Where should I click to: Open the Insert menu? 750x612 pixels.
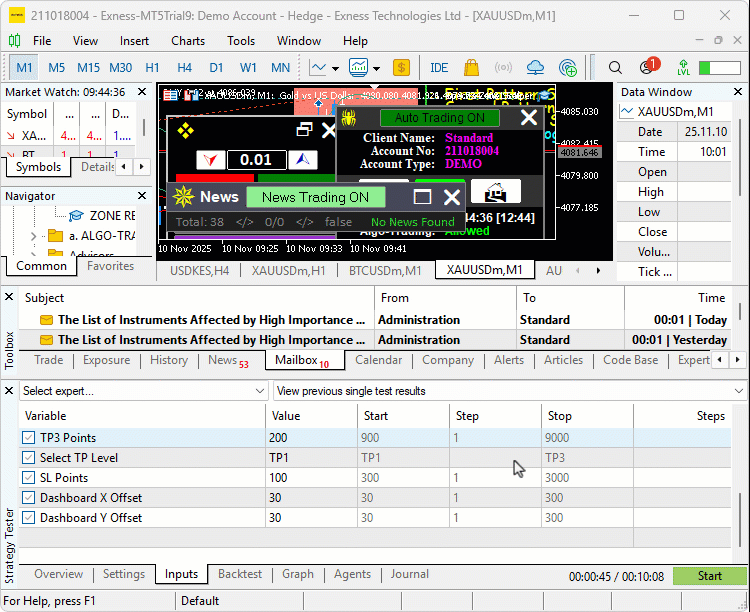(134, 41)
